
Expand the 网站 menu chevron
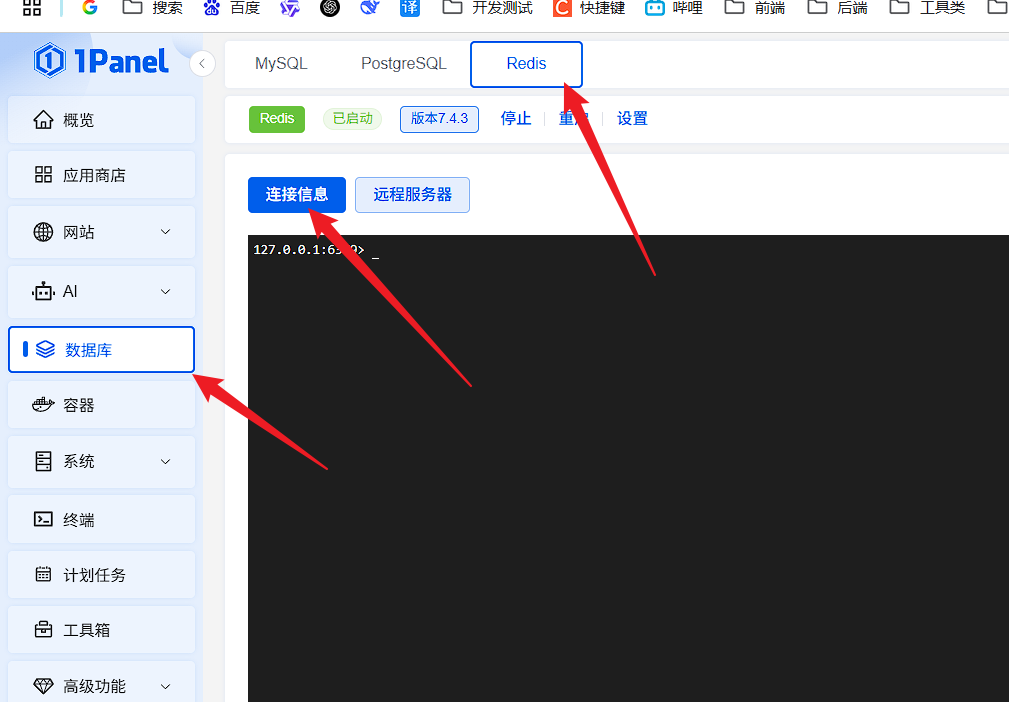tap(166, 232)
